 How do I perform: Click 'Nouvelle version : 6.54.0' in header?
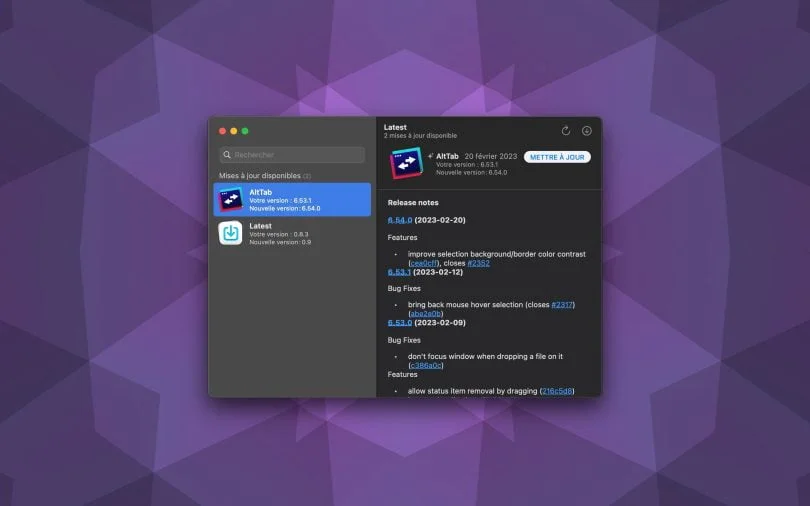click(471, 172)
